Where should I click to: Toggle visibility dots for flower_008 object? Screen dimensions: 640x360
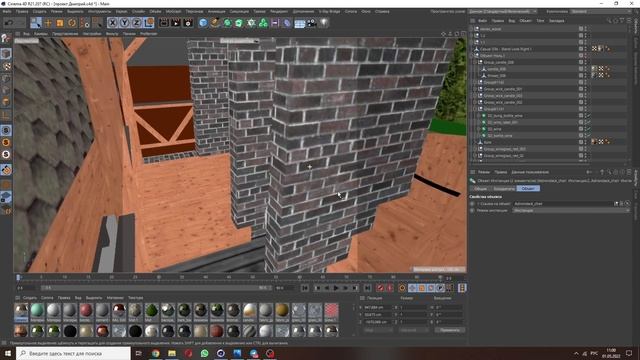586,76
